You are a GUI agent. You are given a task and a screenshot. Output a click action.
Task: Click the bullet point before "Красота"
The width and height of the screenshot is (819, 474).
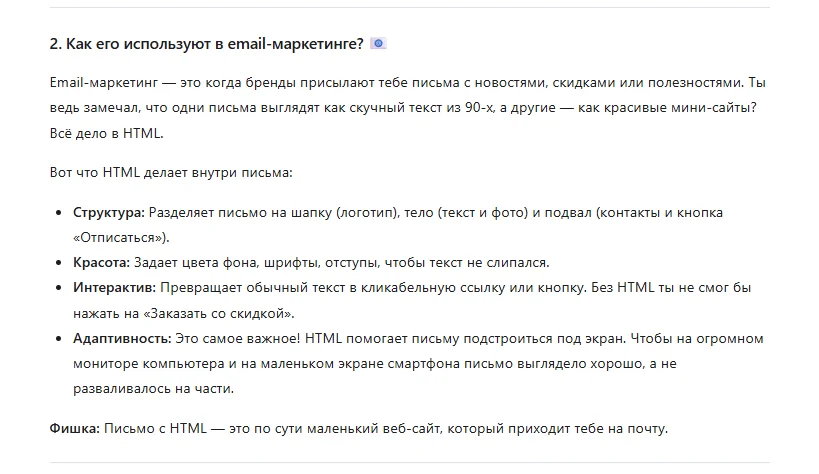[x=59, y=263]
